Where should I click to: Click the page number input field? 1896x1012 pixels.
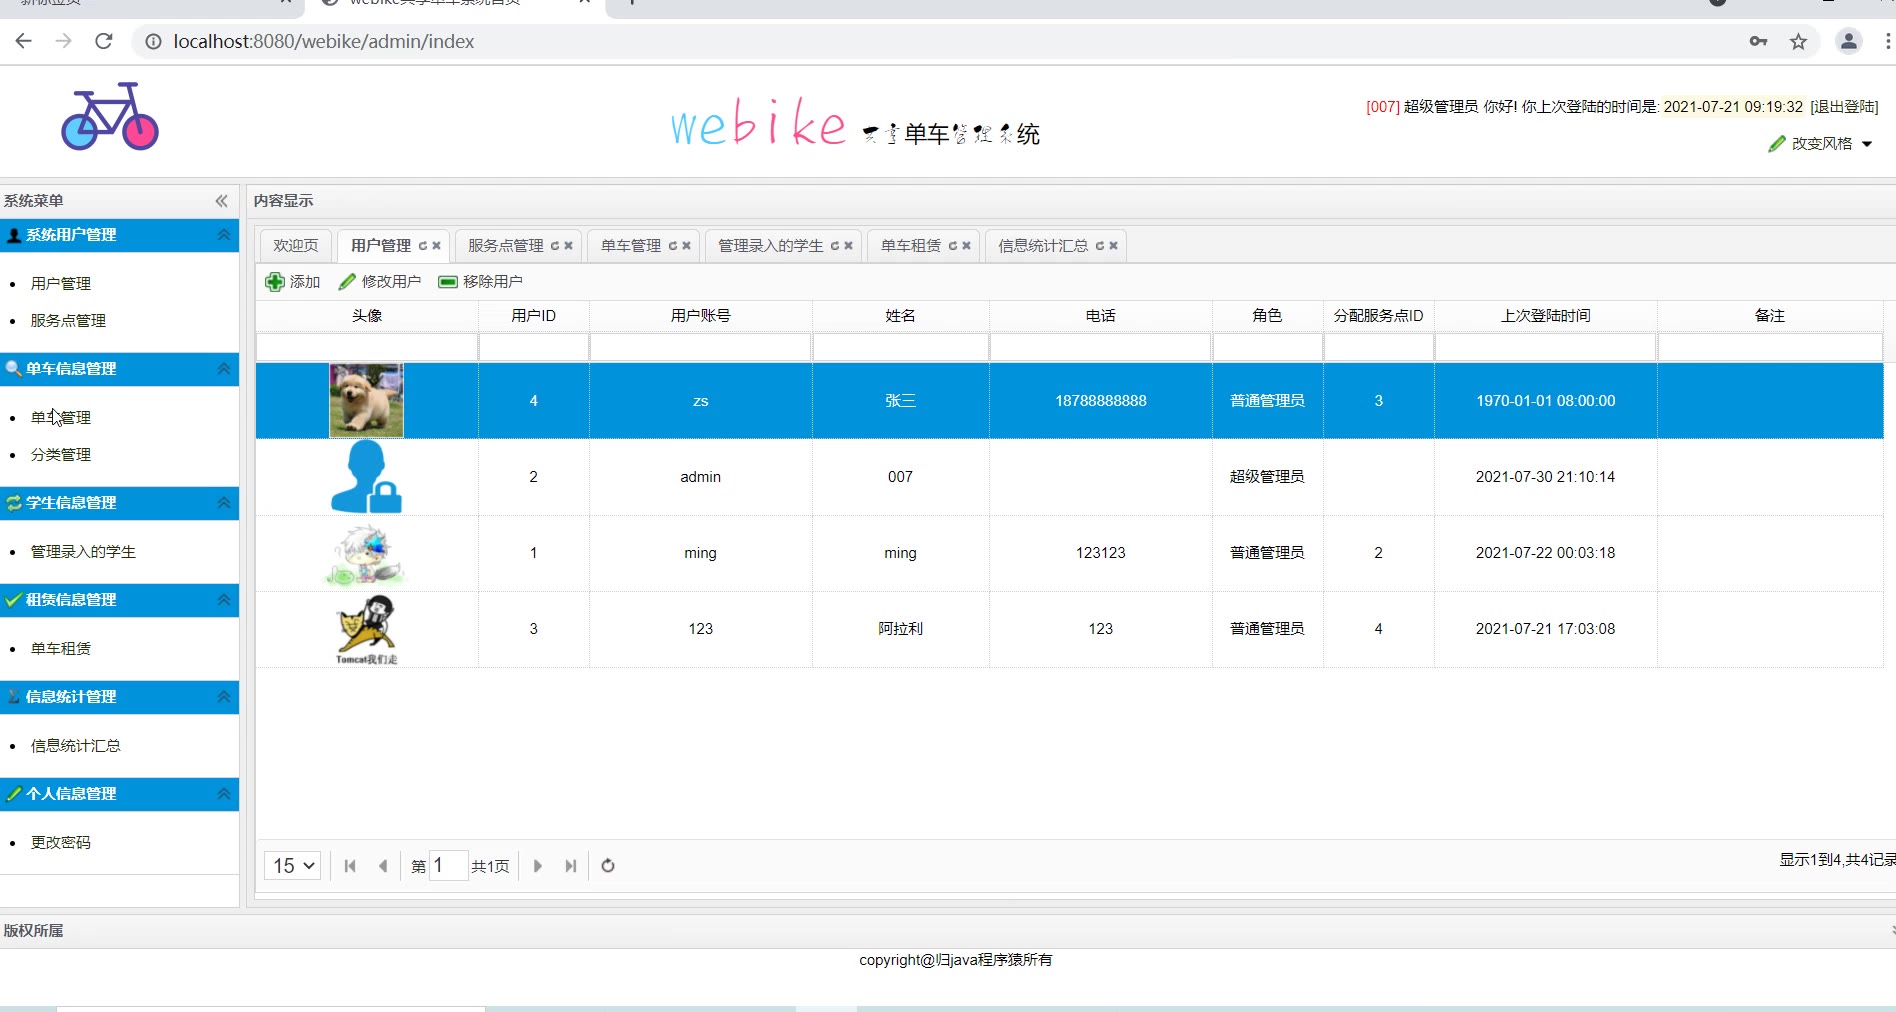tap(448, 866)
